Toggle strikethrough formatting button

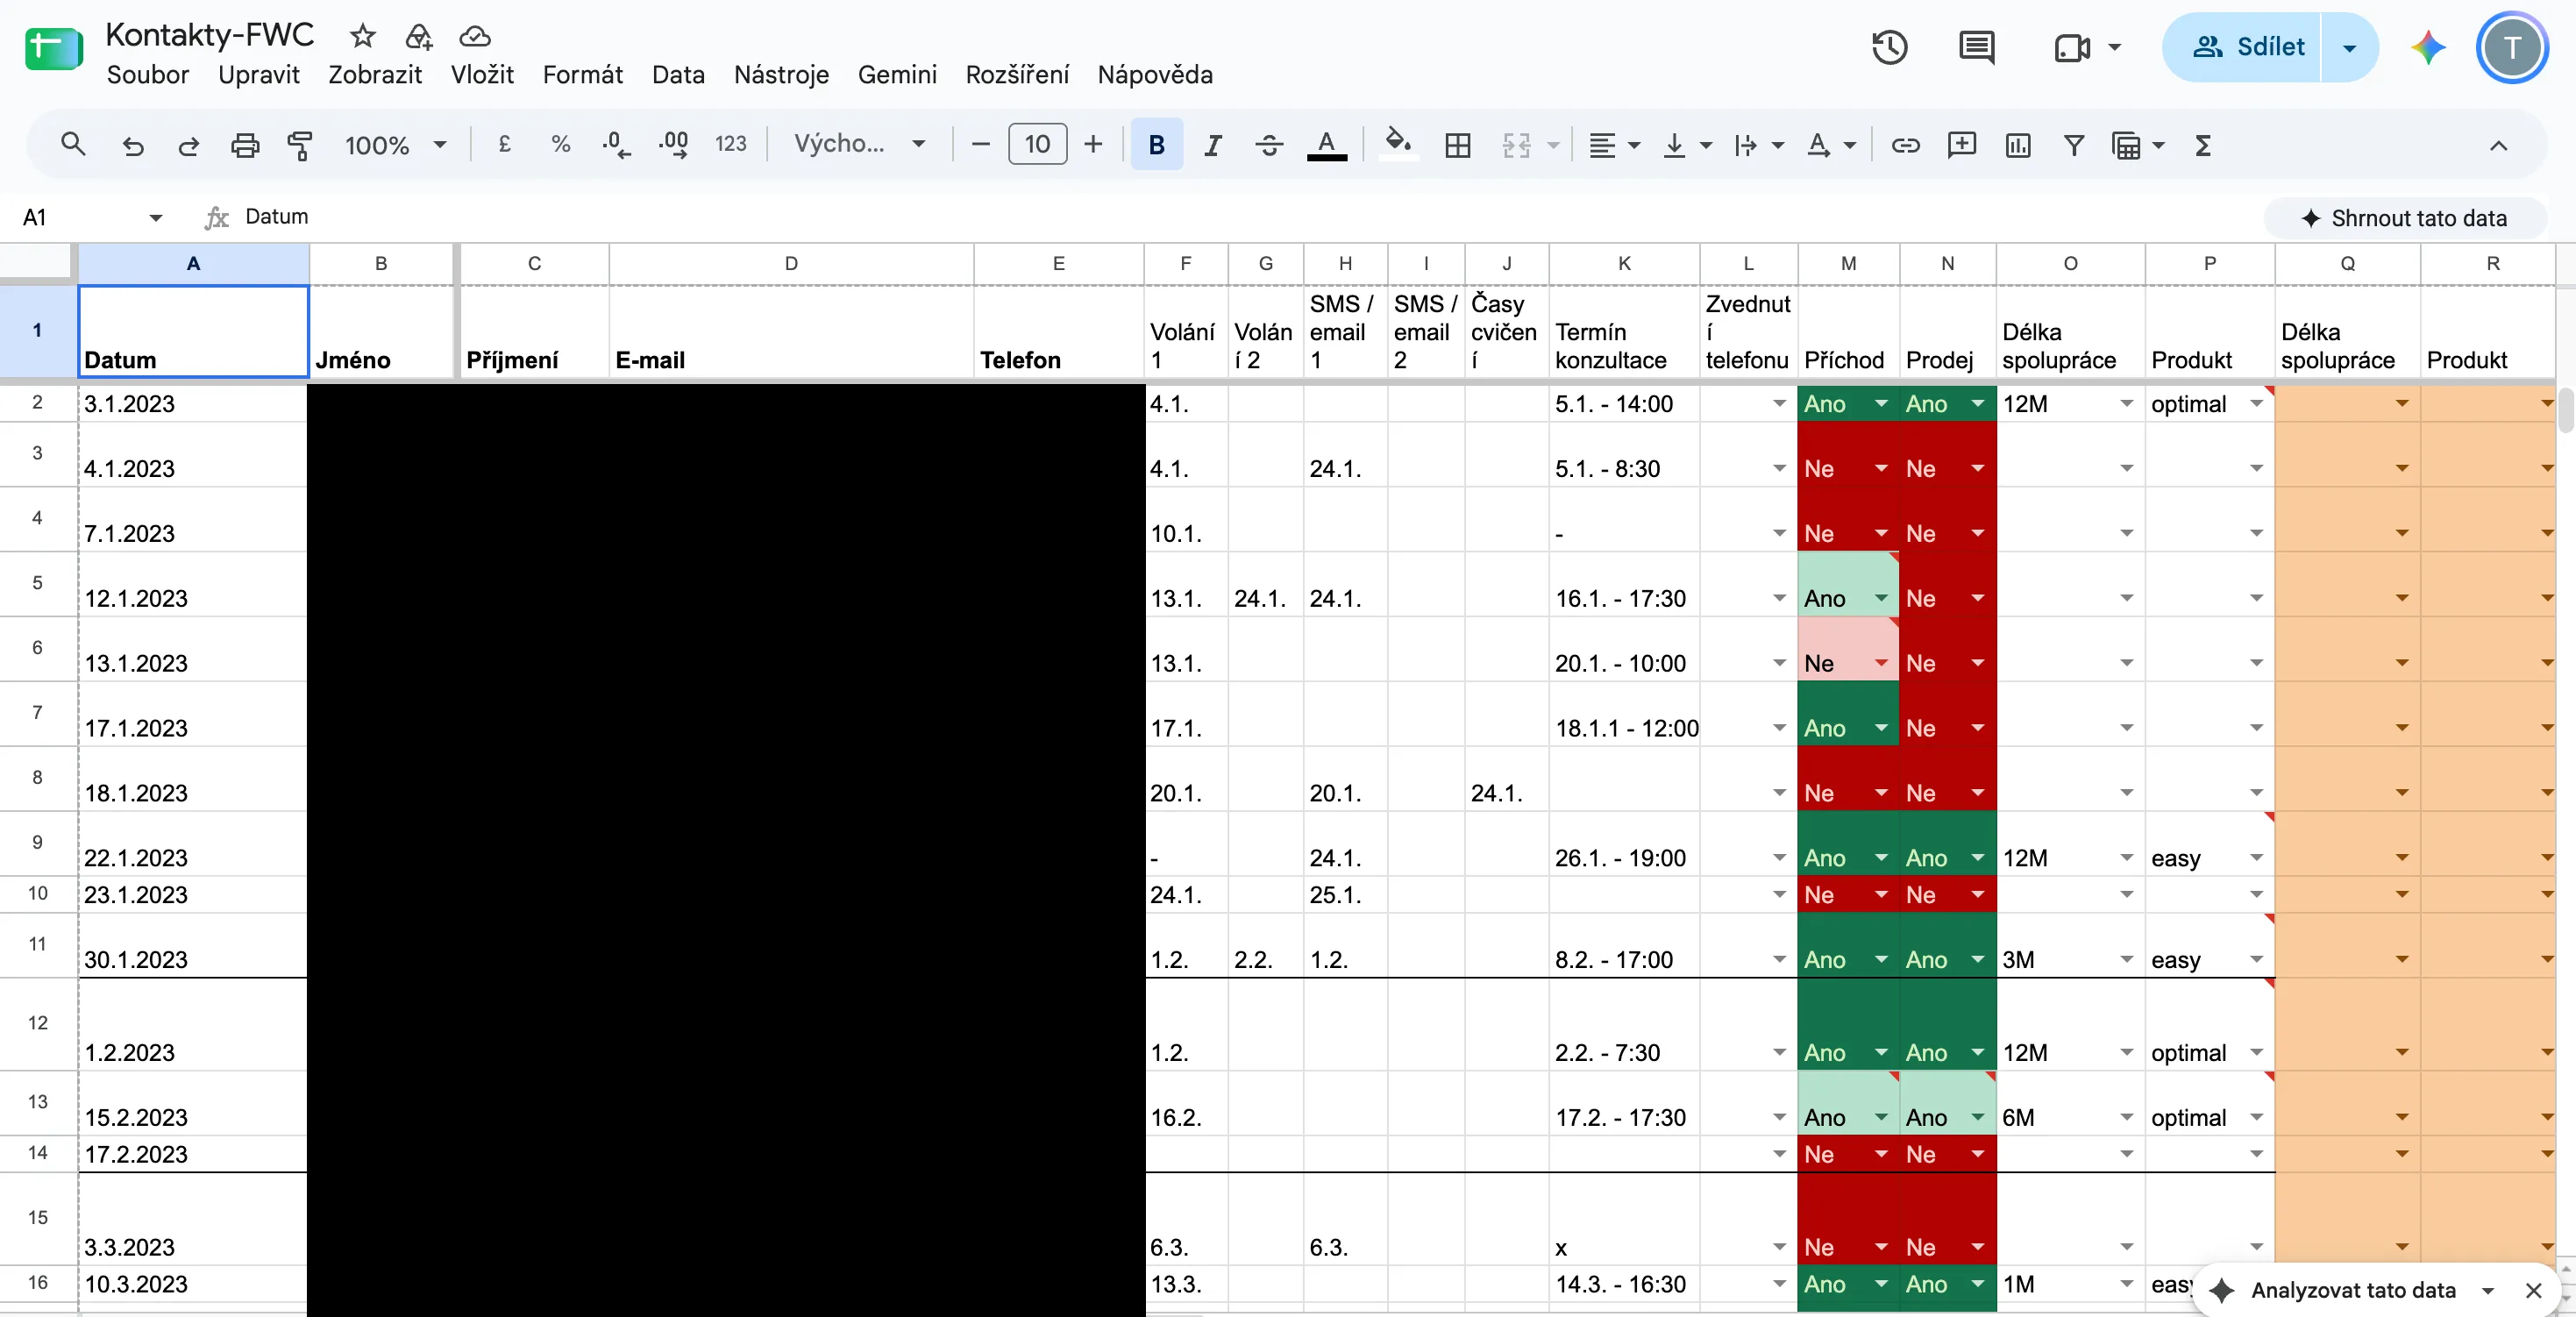point(1269,145)
